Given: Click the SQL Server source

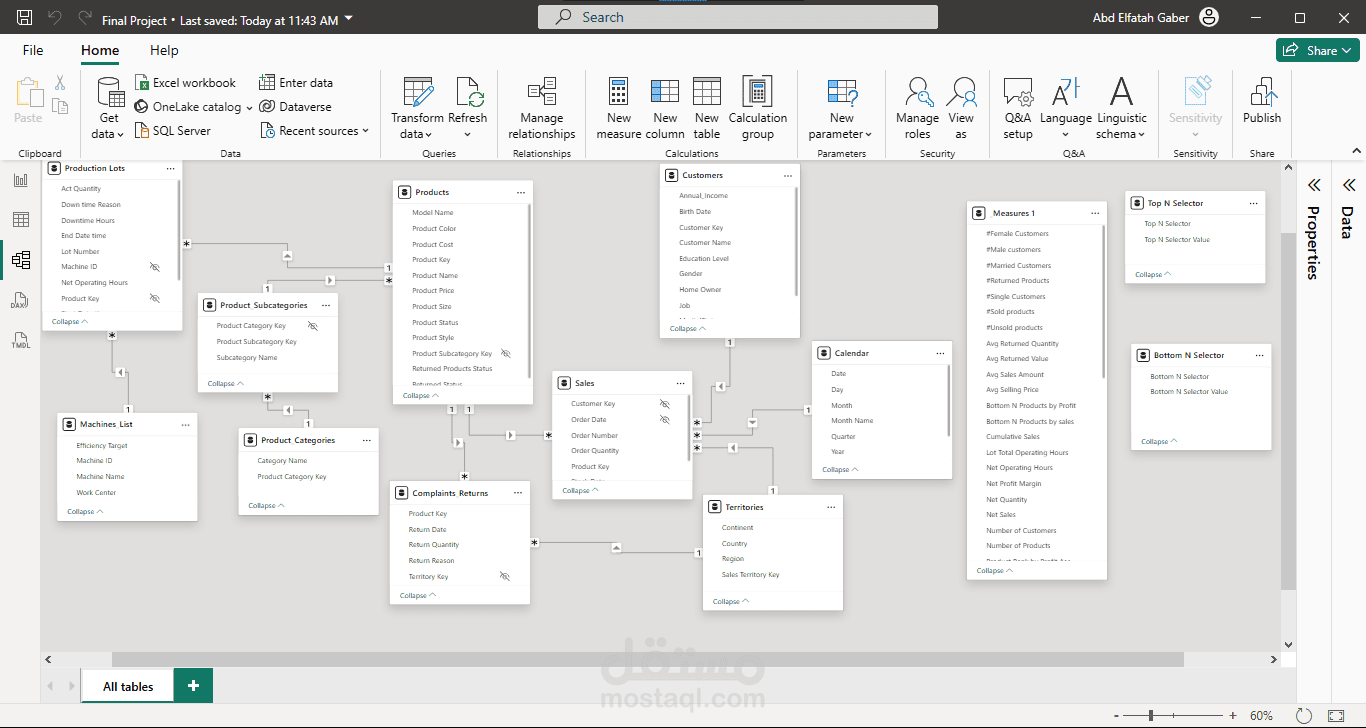Looking at the screenshot, I should click(x=172, y=131).
